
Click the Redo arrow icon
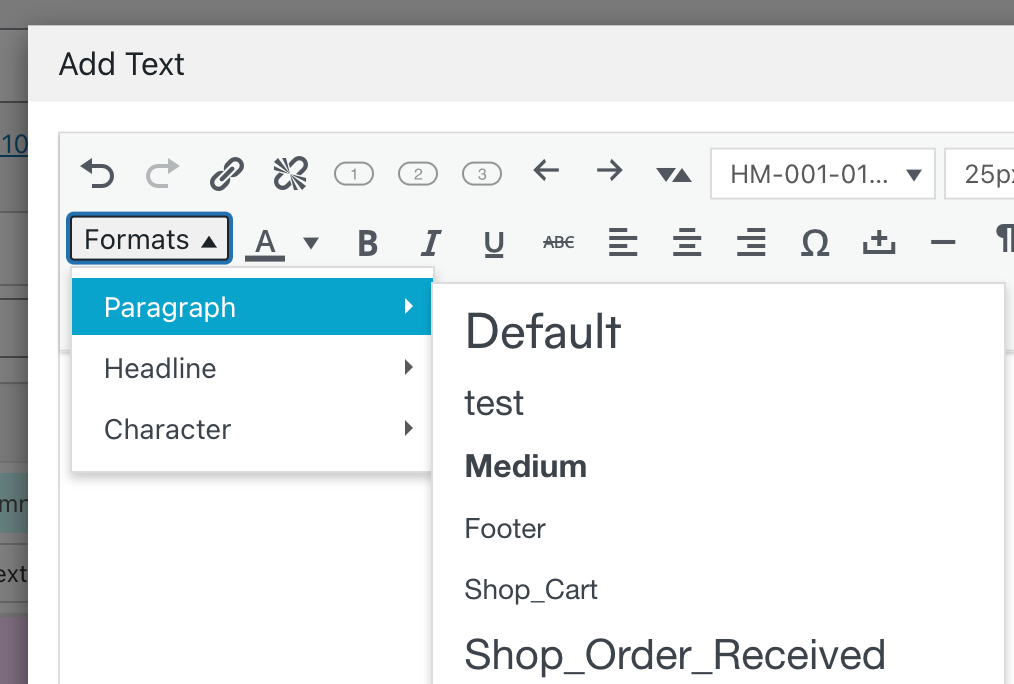pos(161,174)
